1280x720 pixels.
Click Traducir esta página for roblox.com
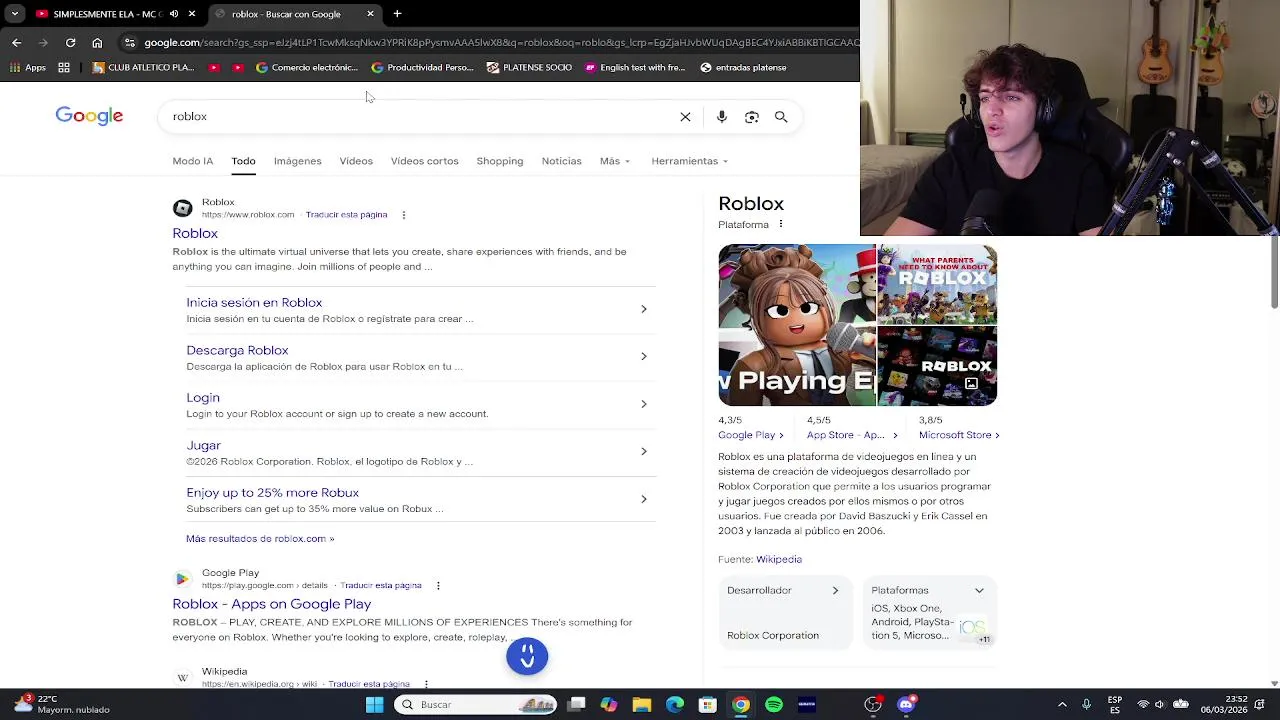346,215
